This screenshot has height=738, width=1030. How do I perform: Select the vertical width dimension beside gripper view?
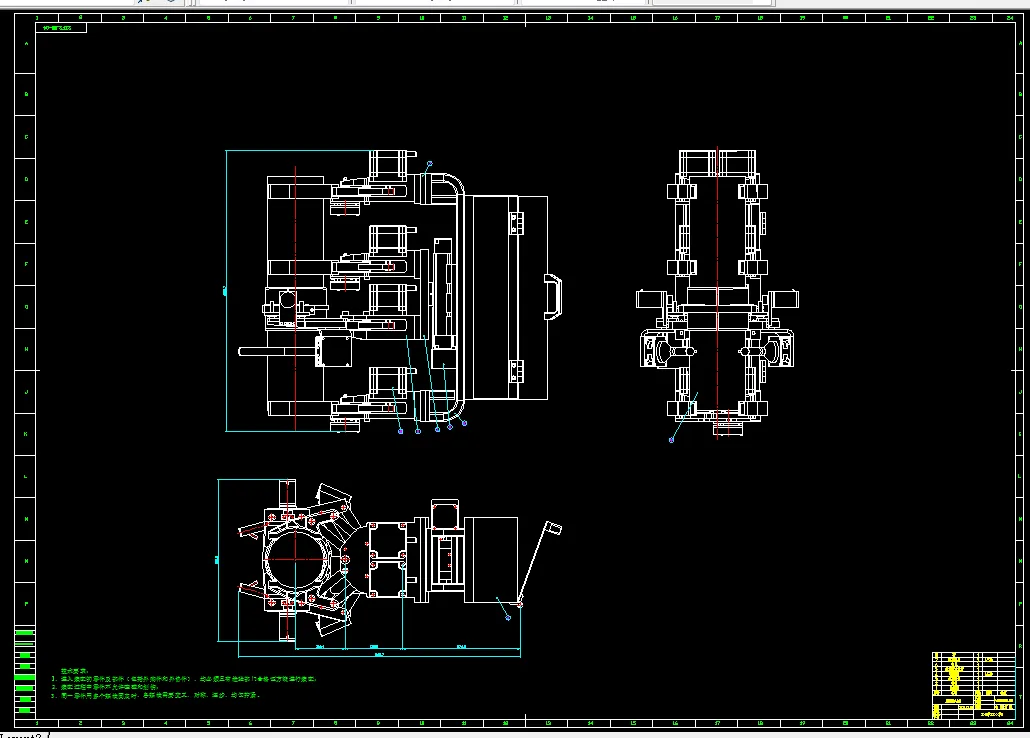(217, 560)
